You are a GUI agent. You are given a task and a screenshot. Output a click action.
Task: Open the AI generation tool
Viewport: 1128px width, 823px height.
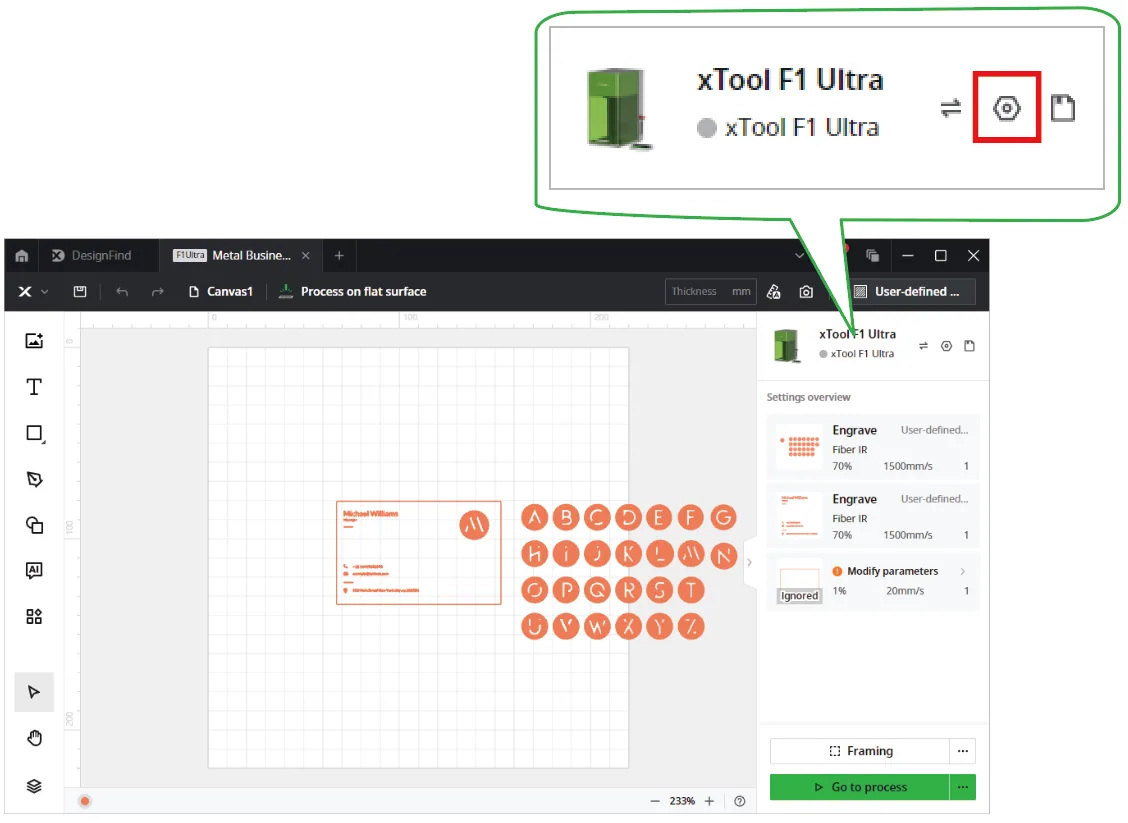pos(34,570)
